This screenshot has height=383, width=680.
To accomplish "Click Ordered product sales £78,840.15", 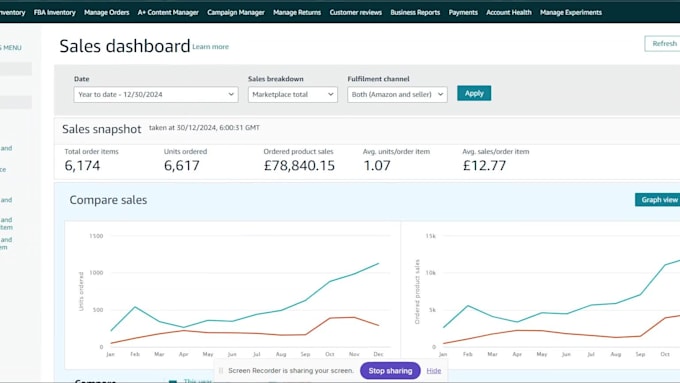I will click(299, 166).
